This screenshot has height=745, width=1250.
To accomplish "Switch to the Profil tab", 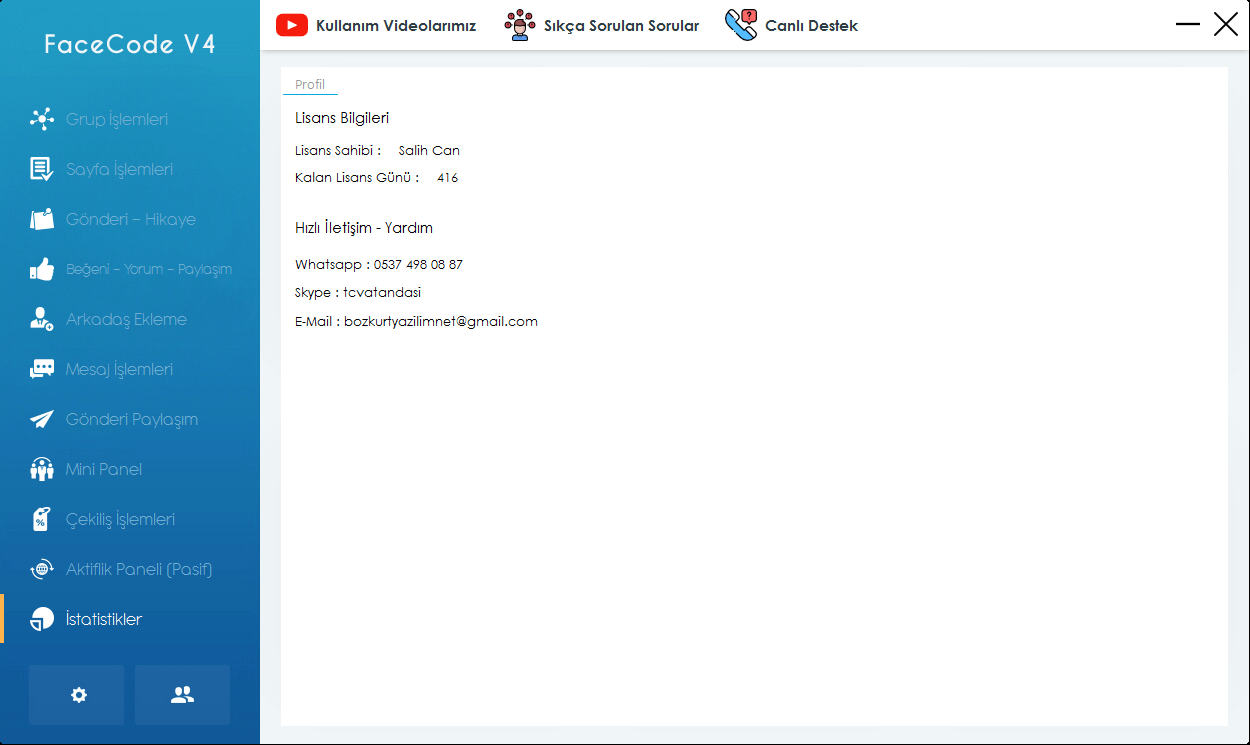I will (x=310, y=85).
